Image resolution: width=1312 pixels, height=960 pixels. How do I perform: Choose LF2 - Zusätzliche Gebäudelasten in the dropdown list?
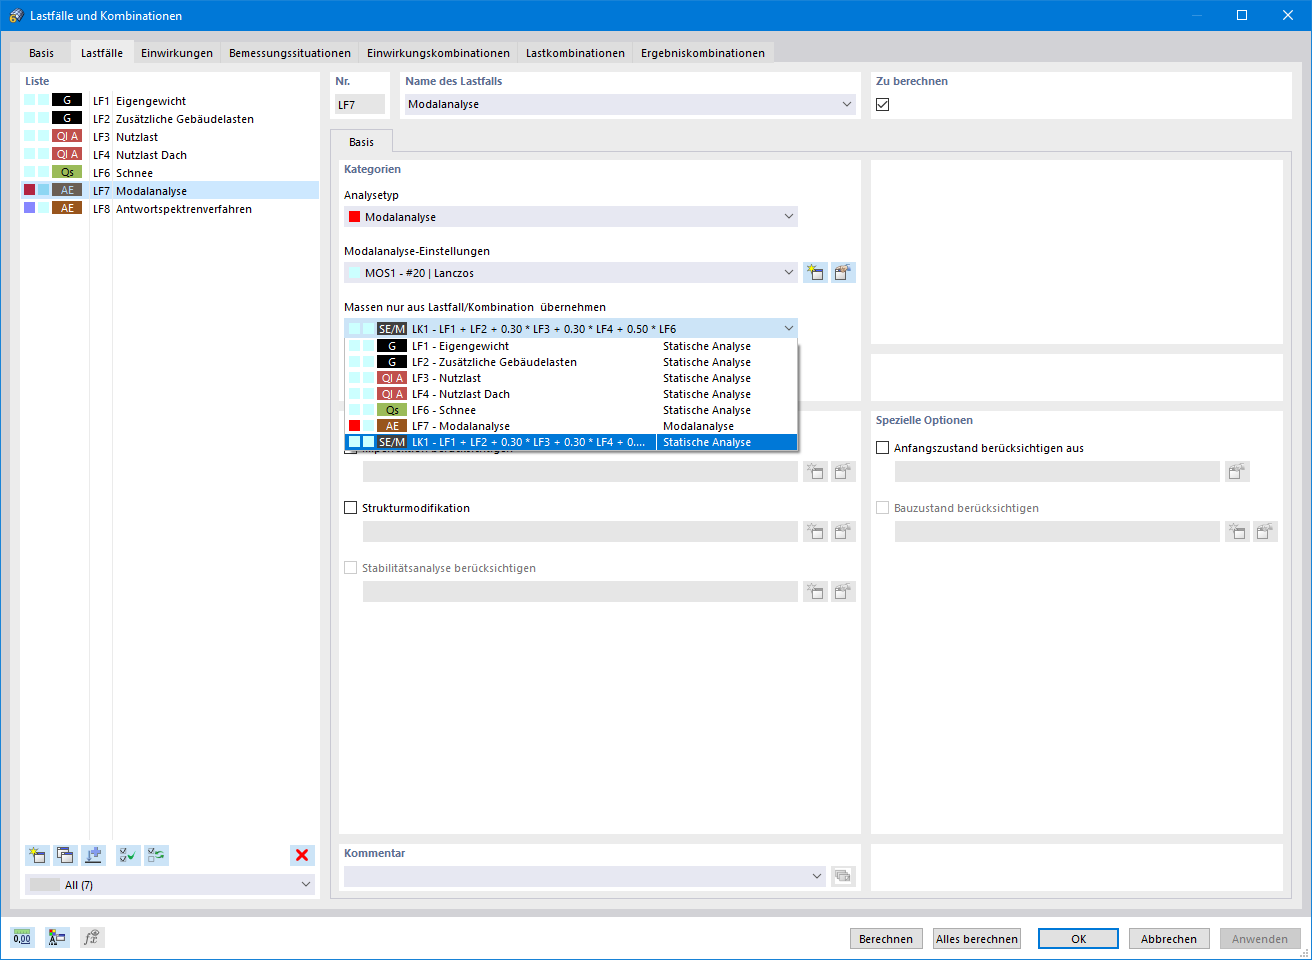point(571,362)
